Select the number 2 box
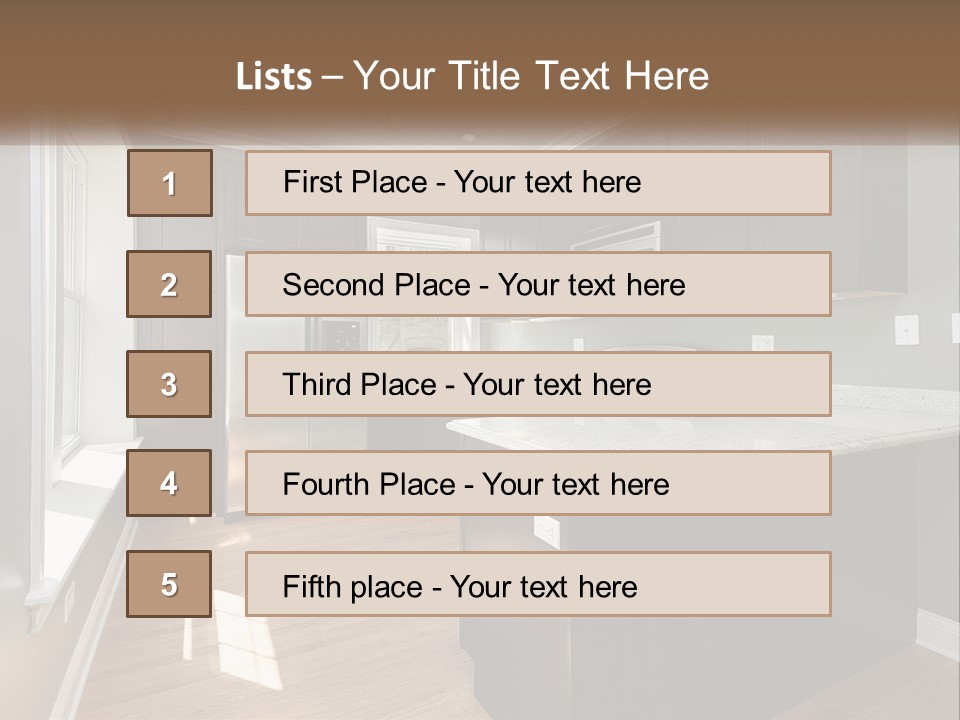The image size is (960, 720). point(169,284)
